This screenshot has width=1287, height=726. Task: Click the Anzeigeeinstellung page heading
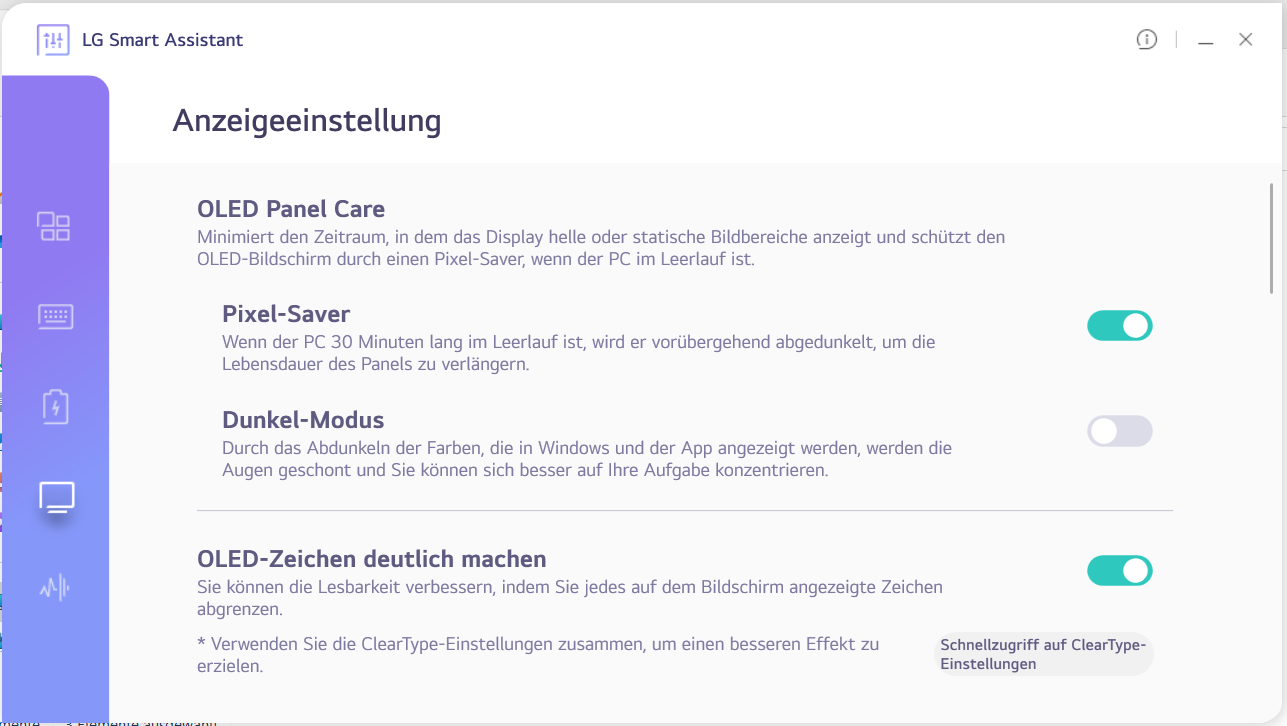307,121
